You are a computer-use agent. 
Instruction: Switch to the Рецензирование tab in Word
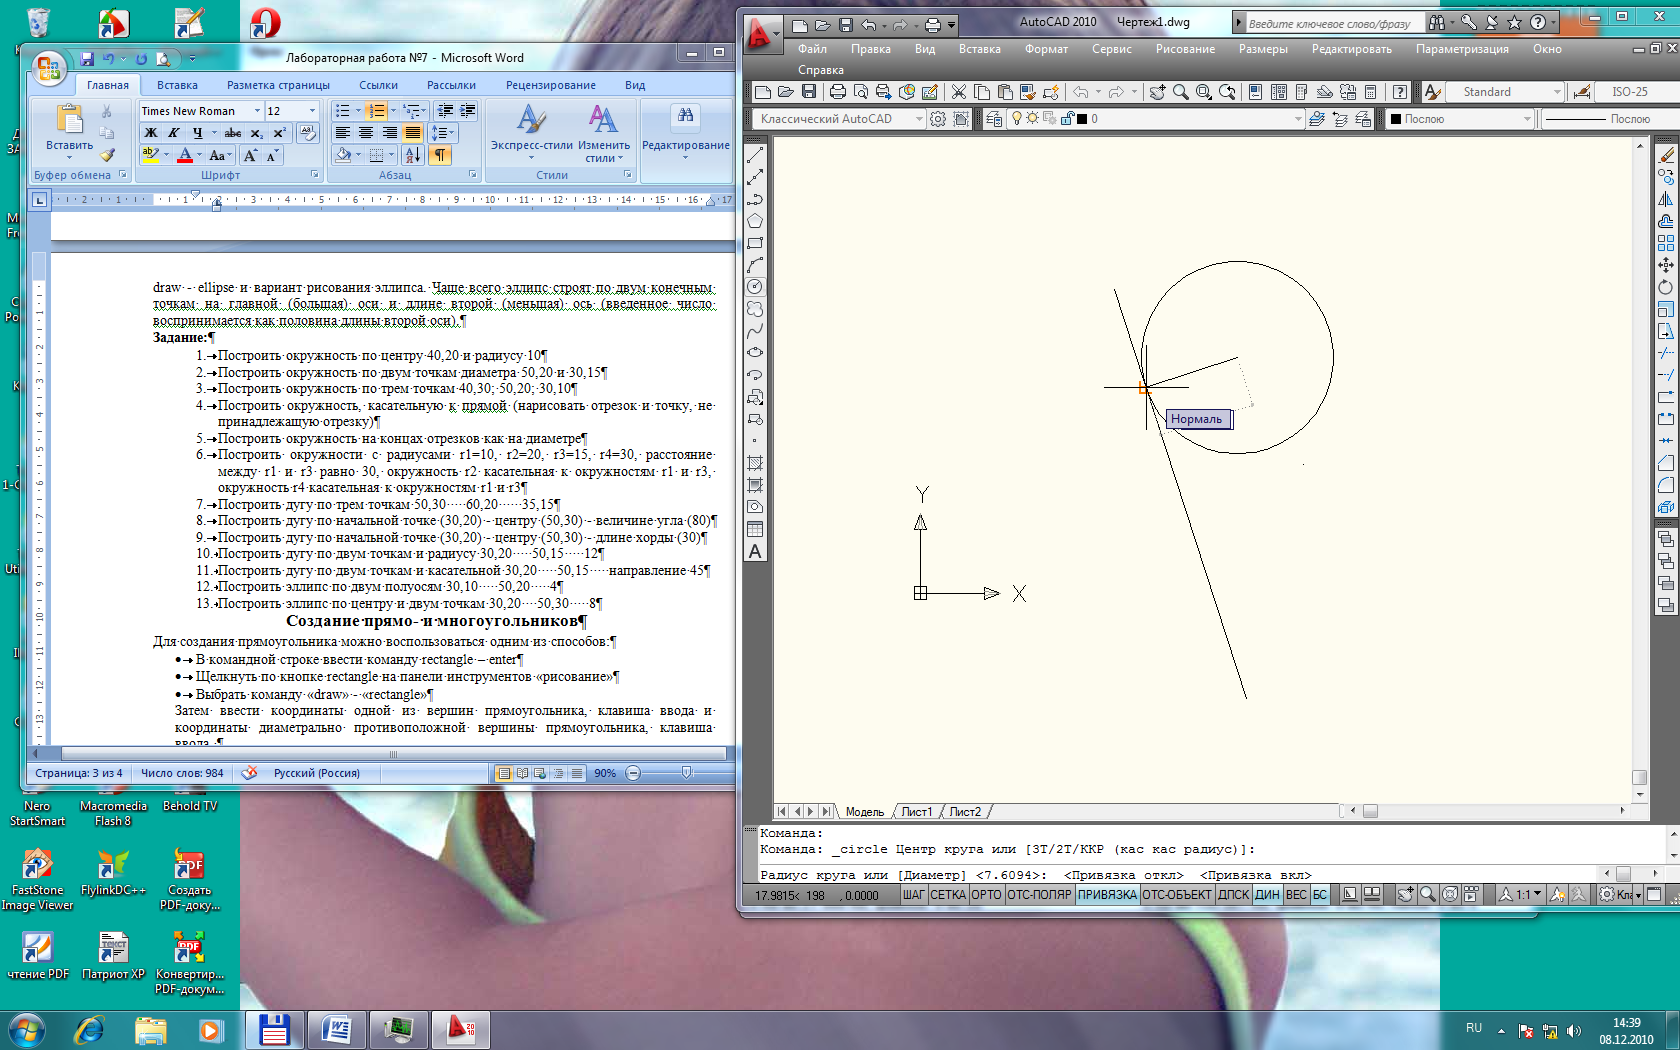point(550,85)
